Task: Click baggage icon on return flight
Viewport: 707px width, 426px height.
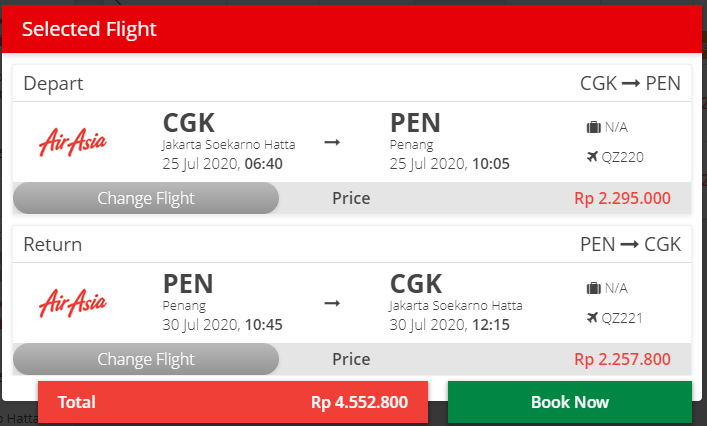Action: pyautogui.click(x=593, y=288)
